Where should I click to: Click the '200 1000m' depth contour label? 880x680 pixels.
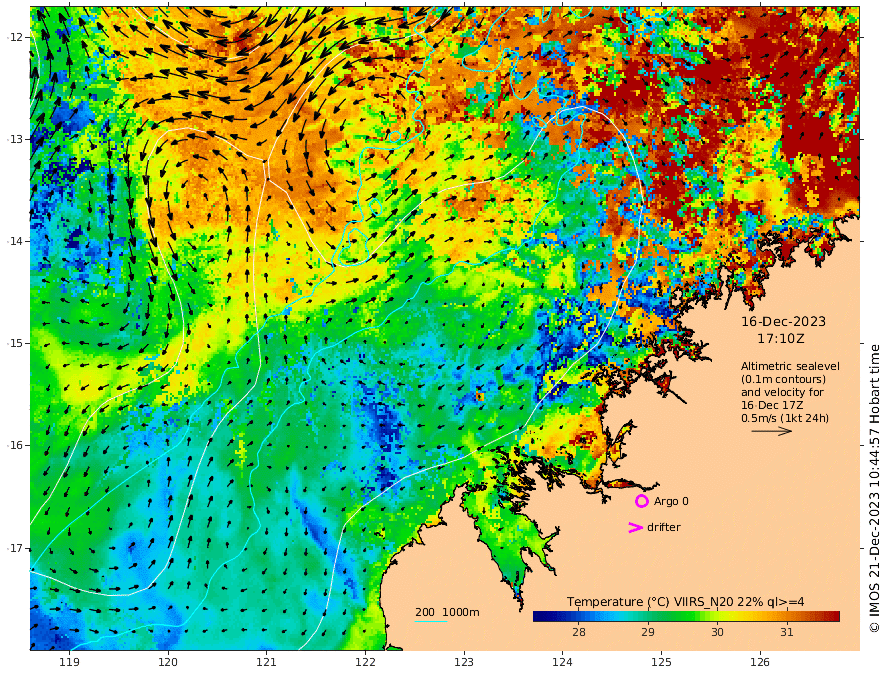(x=447, y=612)
